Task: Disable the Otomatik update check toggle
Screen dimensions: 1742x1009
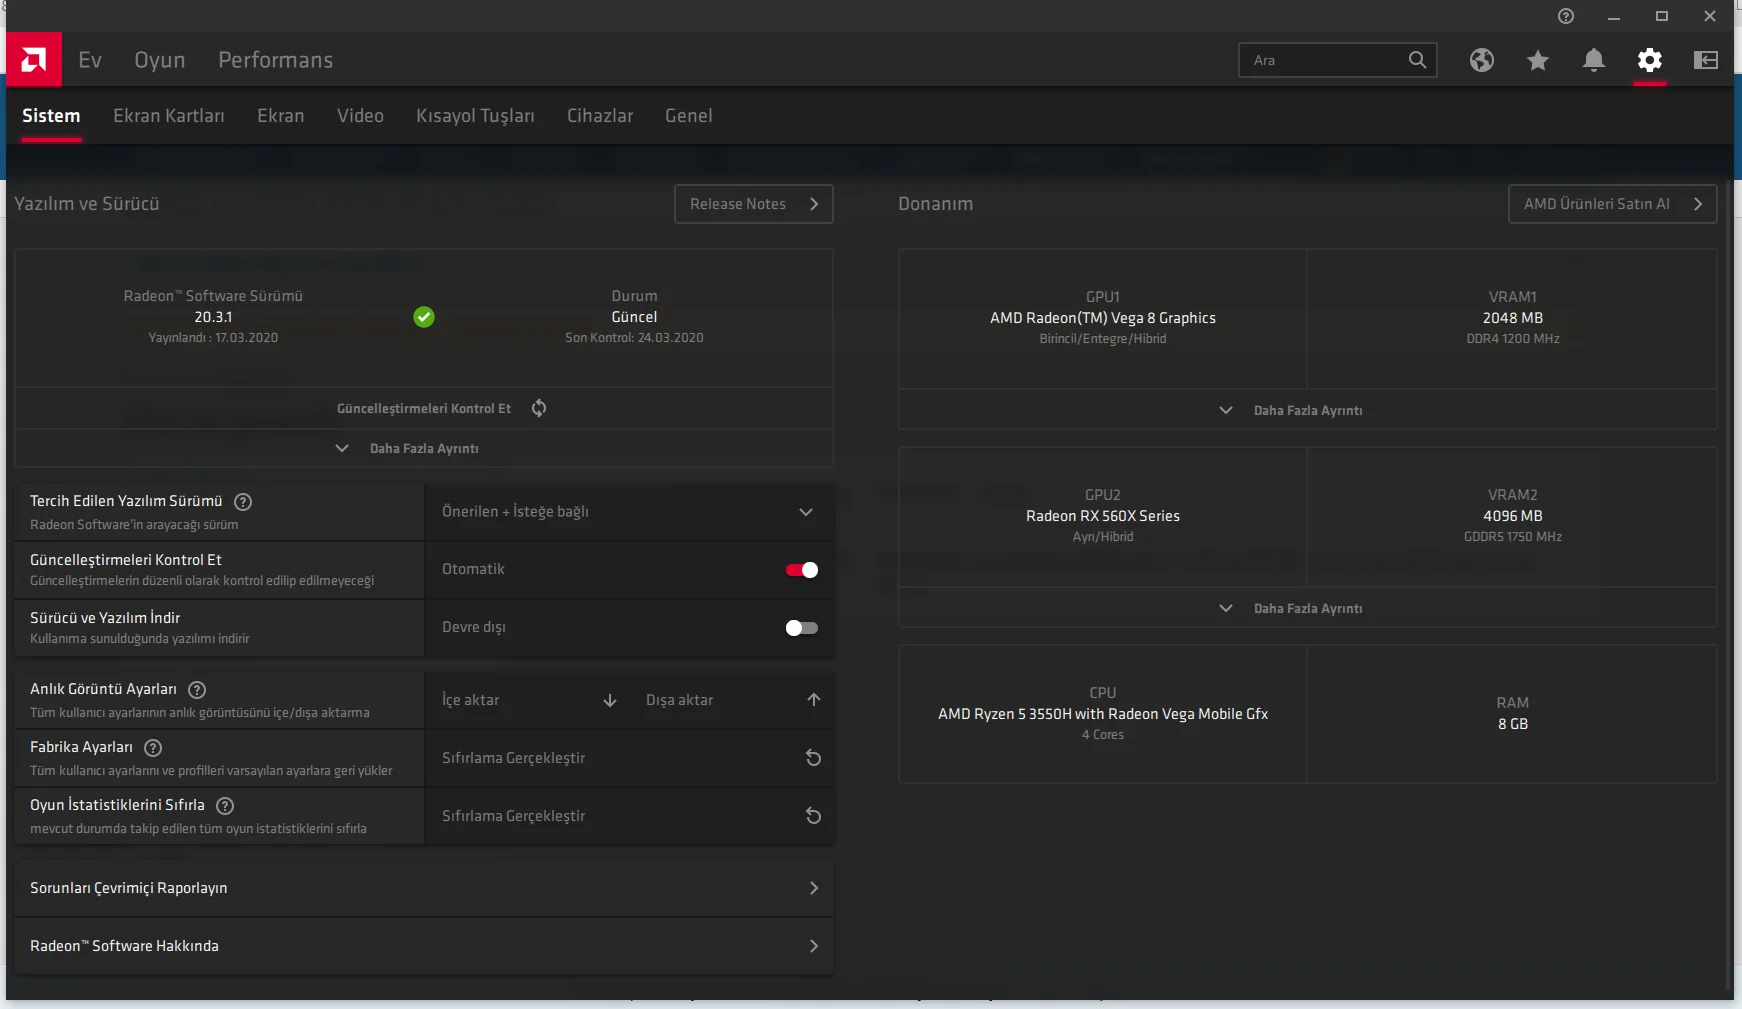Action: (801, 570)
